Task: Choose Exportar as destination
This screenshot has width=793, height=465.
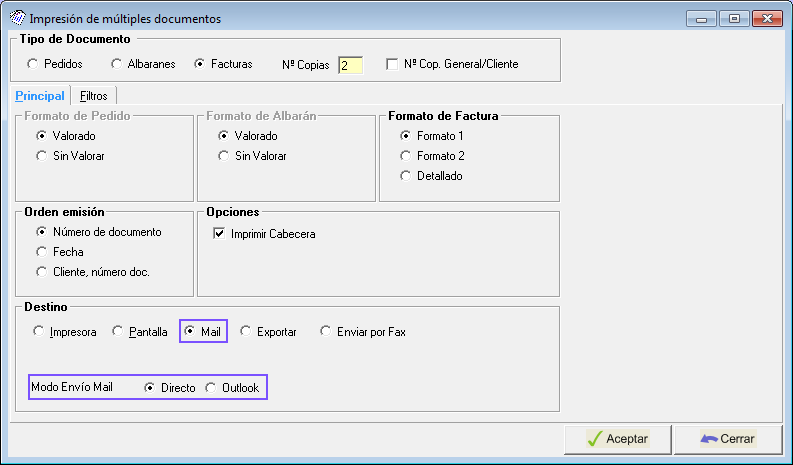Action: tap(245, 332)
